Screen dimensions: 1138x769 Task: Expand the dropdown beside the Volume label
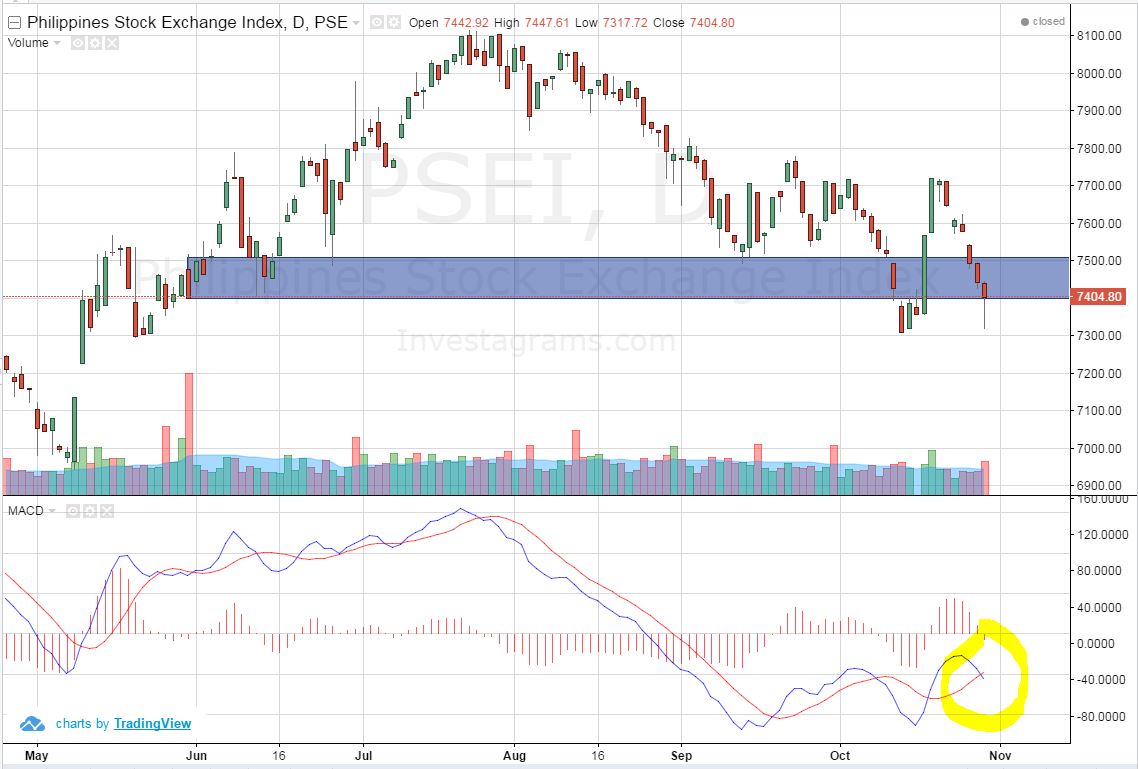pyautogui.click(x=55, y=42)
